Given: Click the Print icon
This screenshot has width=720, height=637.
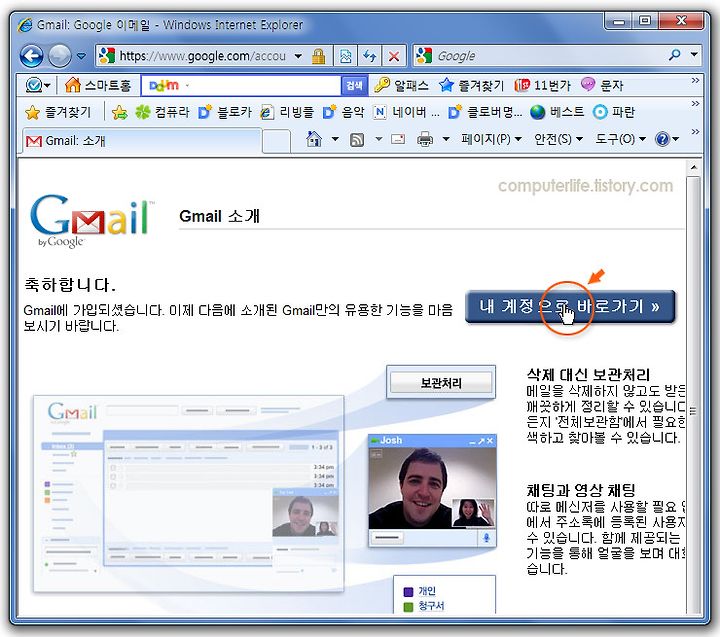Looking at the screenshot, I should (425, 139).
